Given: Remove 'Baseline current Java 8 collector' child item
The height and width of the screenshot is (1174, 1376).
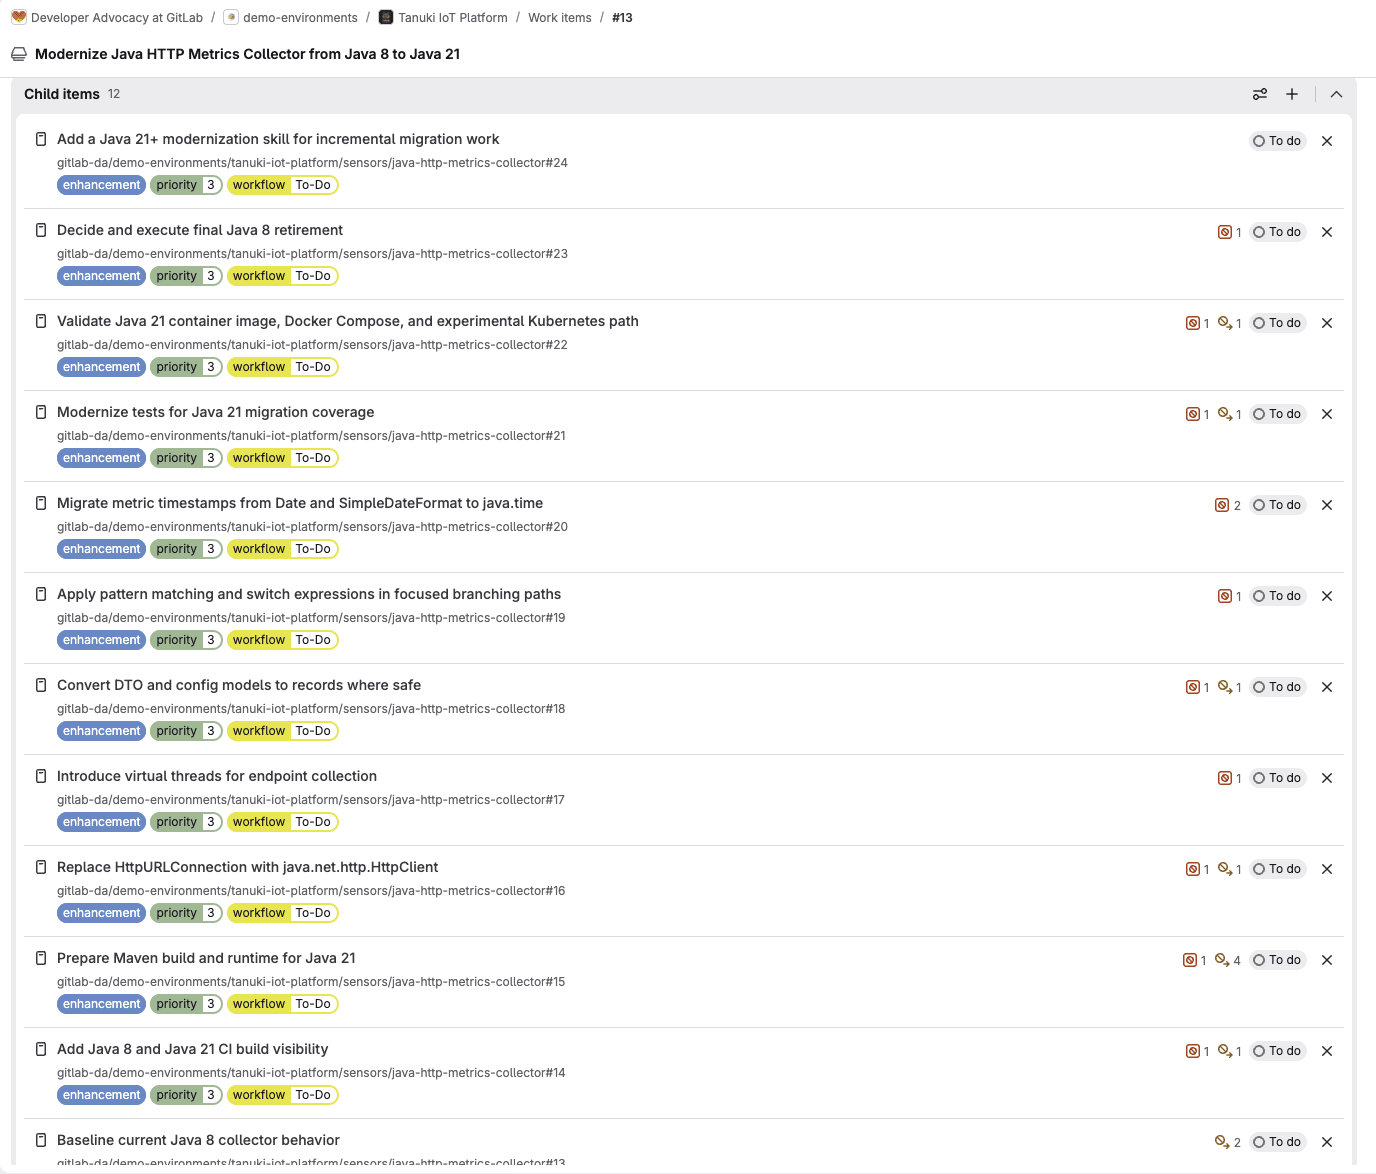Looking at the screenshot, I should 1327,1142.
